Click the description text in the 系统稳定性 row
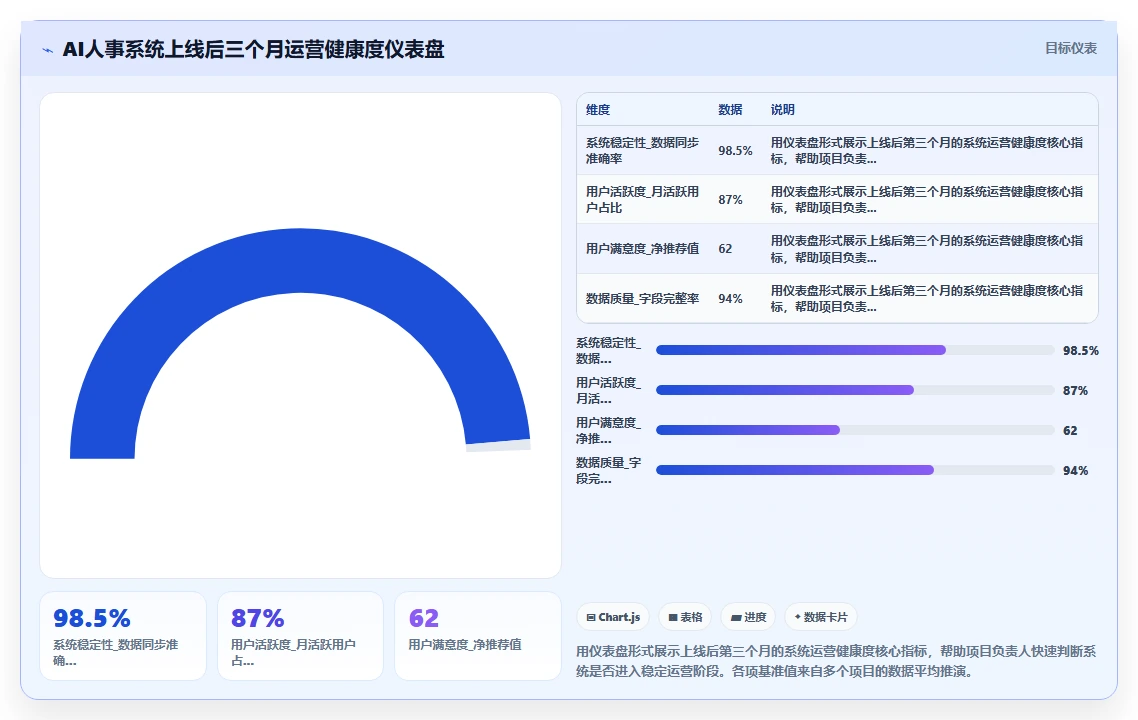The height and width of the screenshot is (720, 1138). point(927,150)
